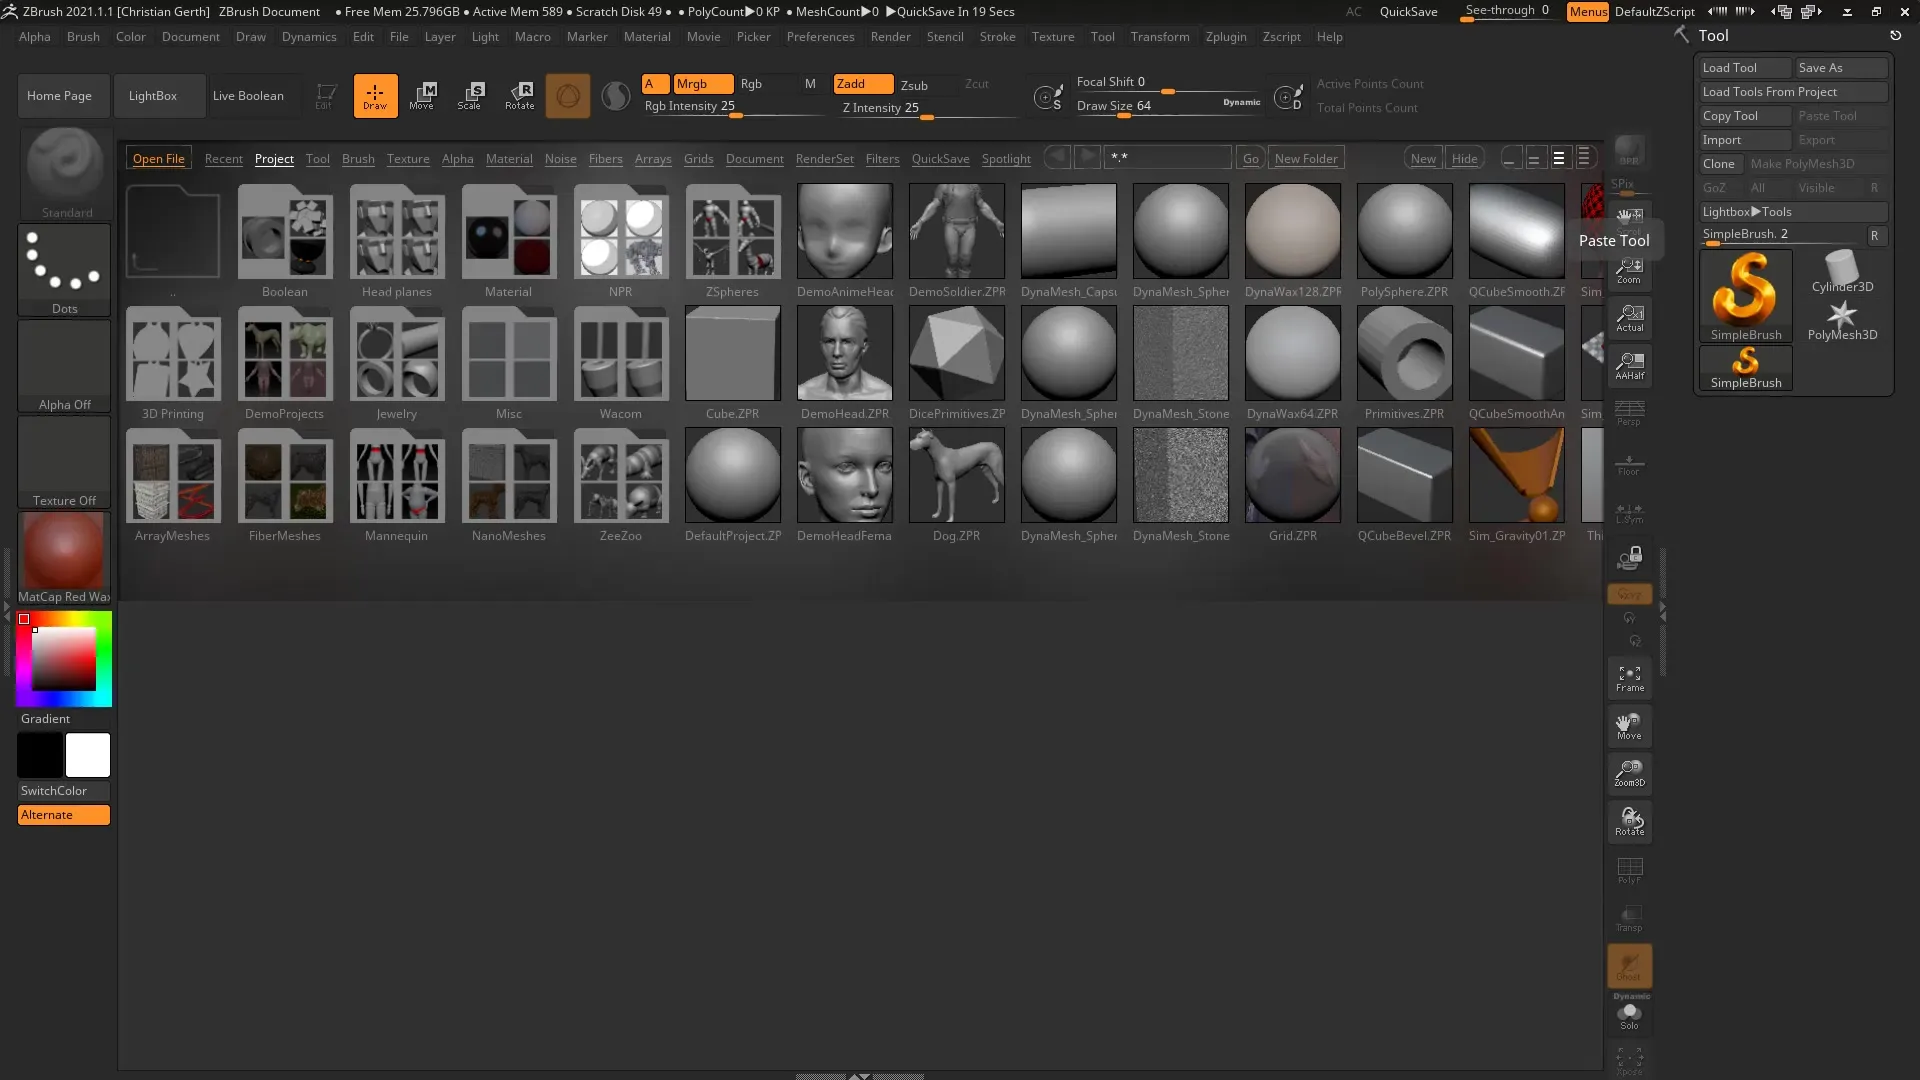Click the Focal Shift S icon
Screen dimensions: 1920x1080
[1048, 97]
